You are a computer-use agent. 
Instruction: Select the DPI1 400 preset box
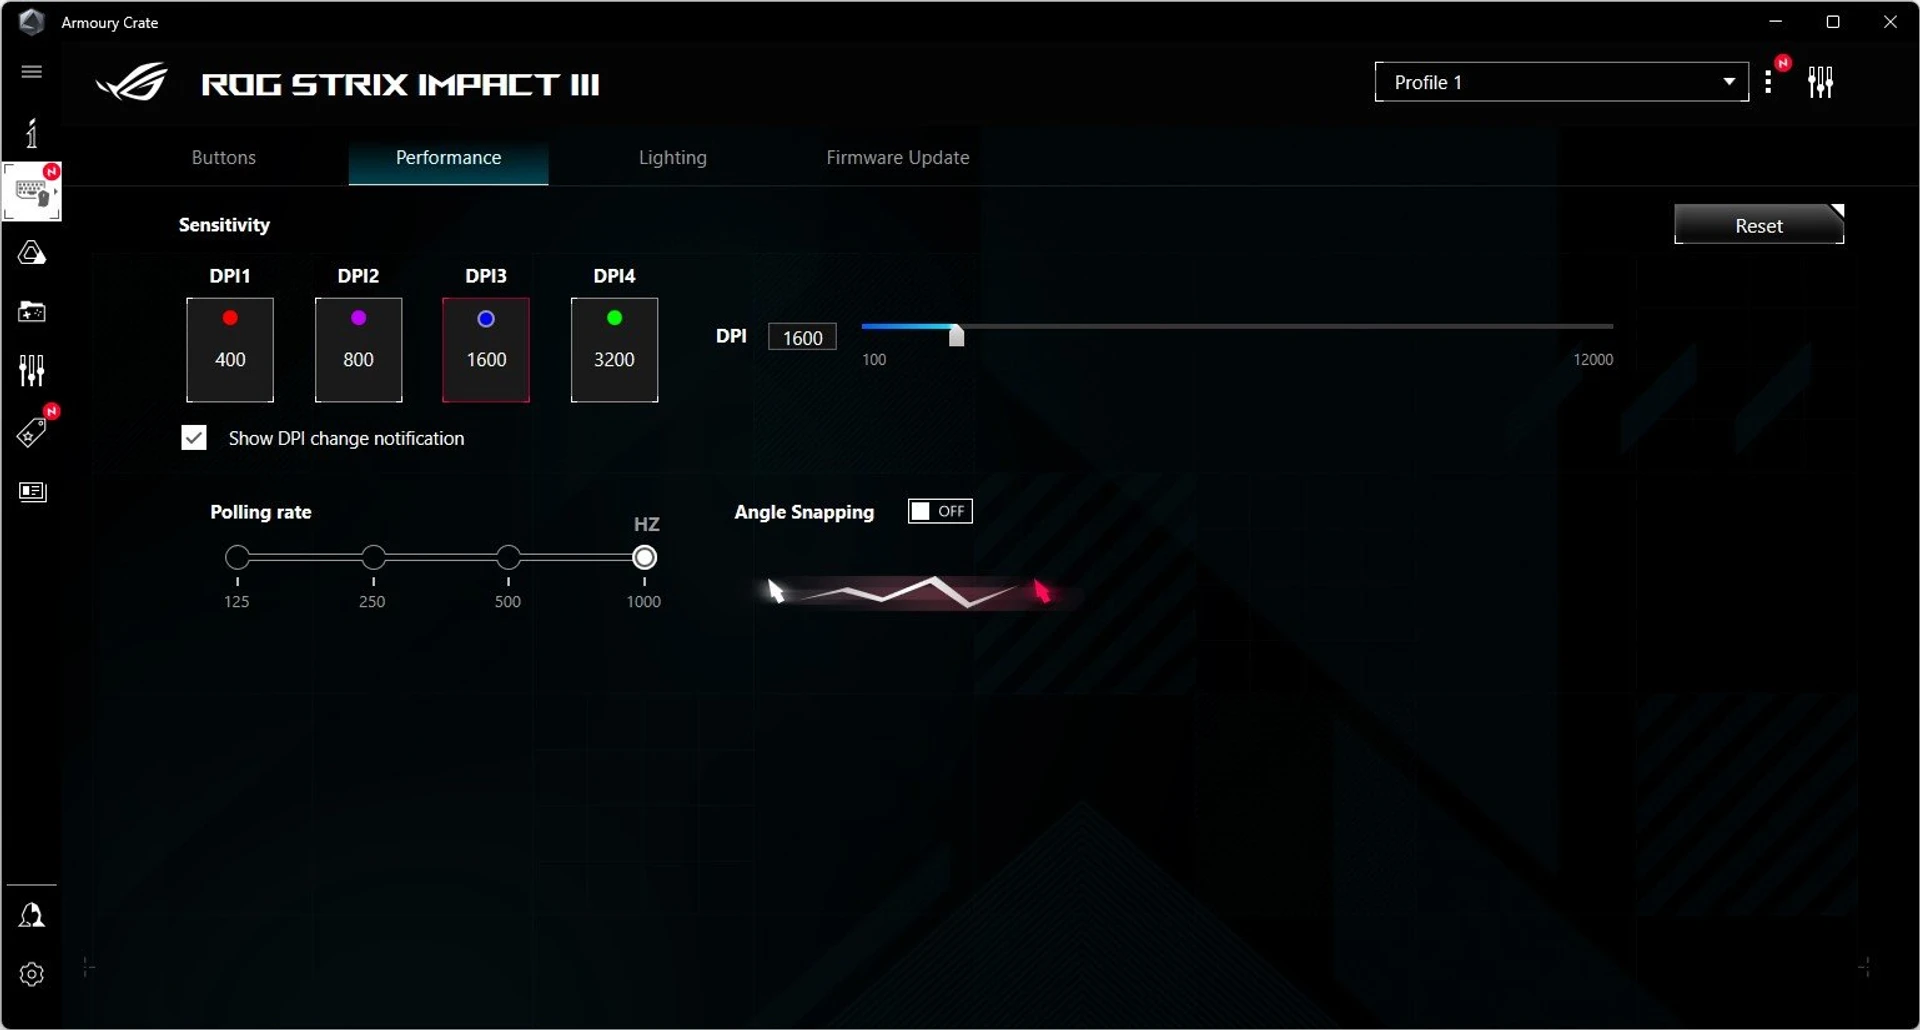click(230, 350)
